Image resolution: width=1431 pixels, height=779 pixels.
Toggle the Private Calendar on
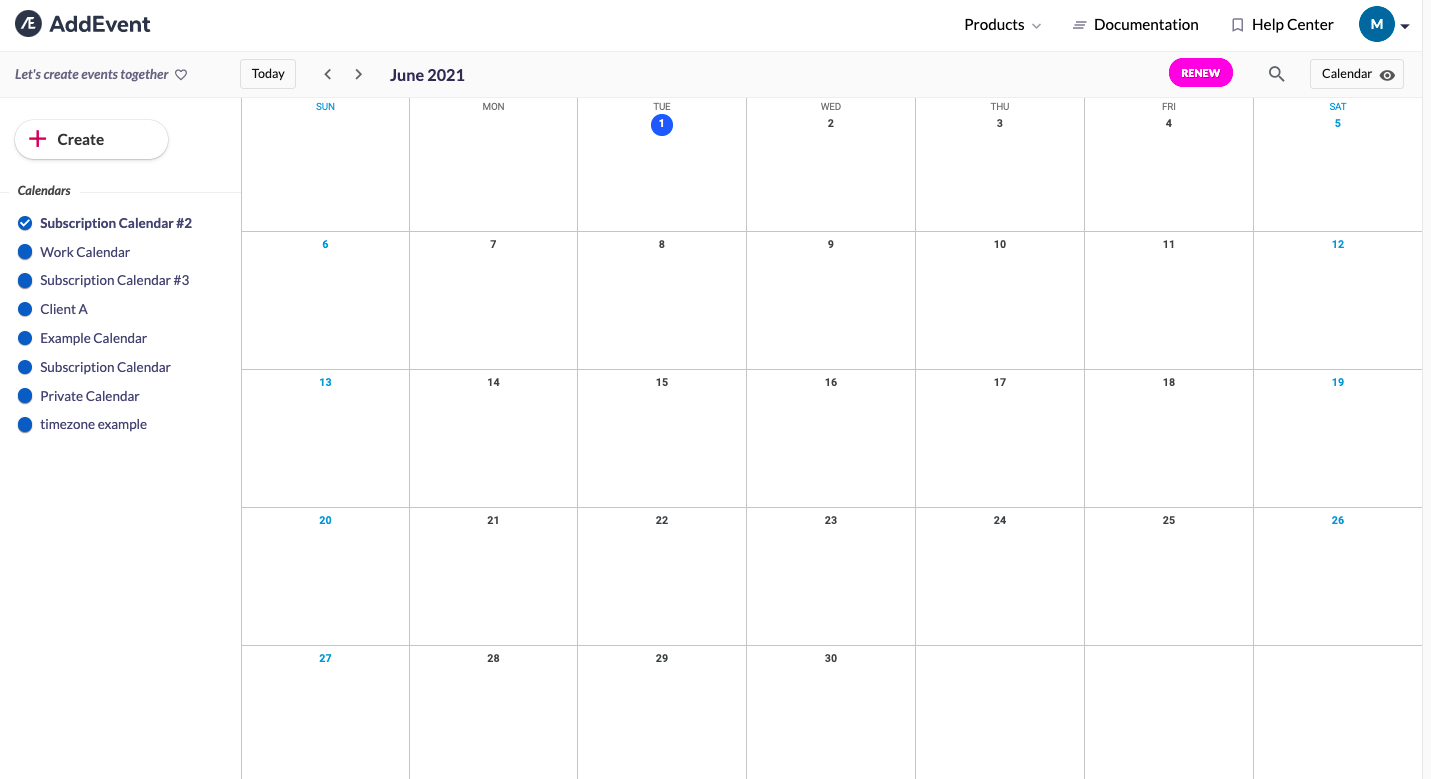point(24,396)
